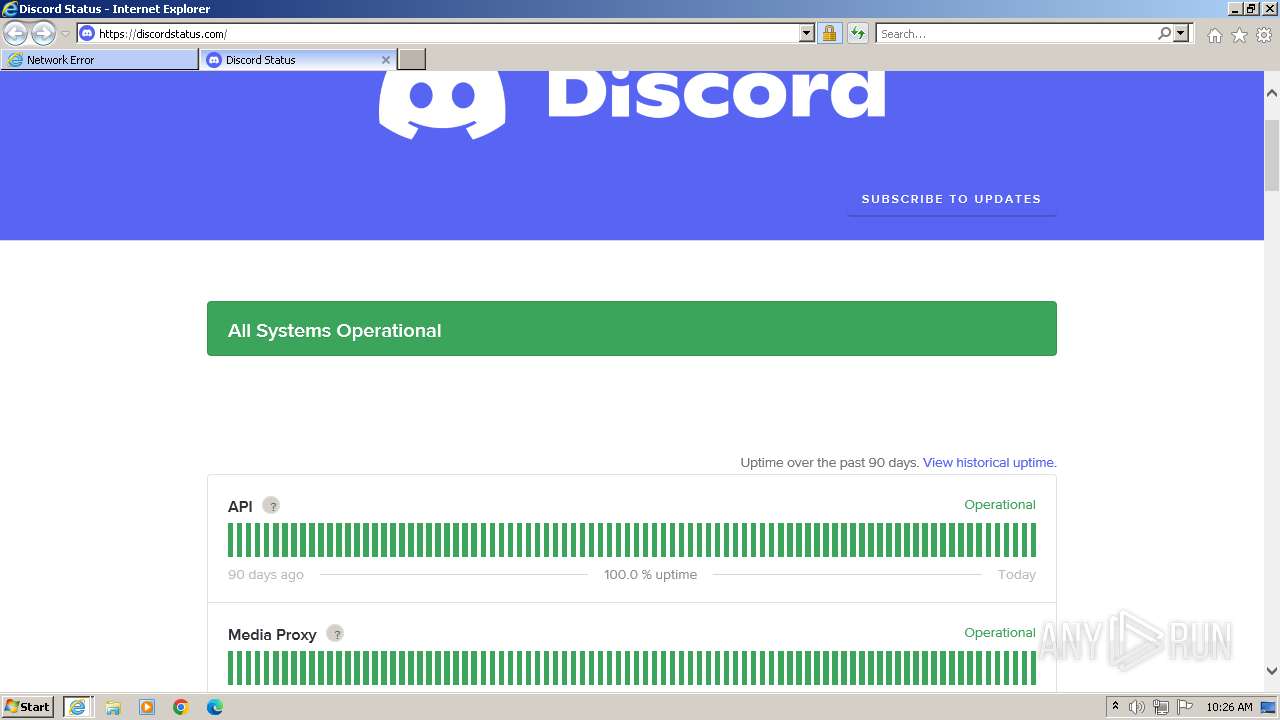Switch to the Network Error tab

click(100, 60)
